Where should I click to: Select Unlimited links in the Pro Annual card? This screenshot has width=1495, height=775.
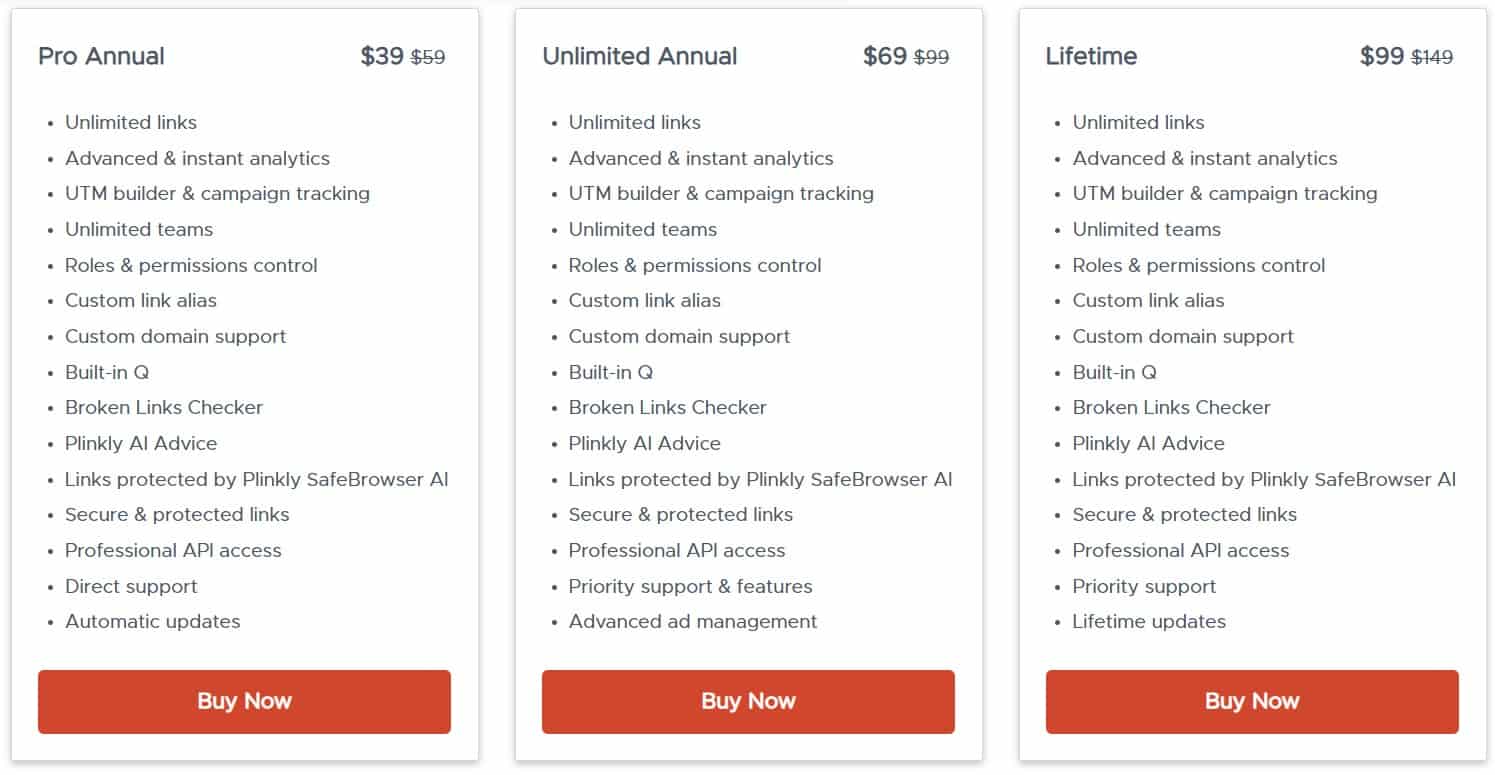(x=130, y=122)
